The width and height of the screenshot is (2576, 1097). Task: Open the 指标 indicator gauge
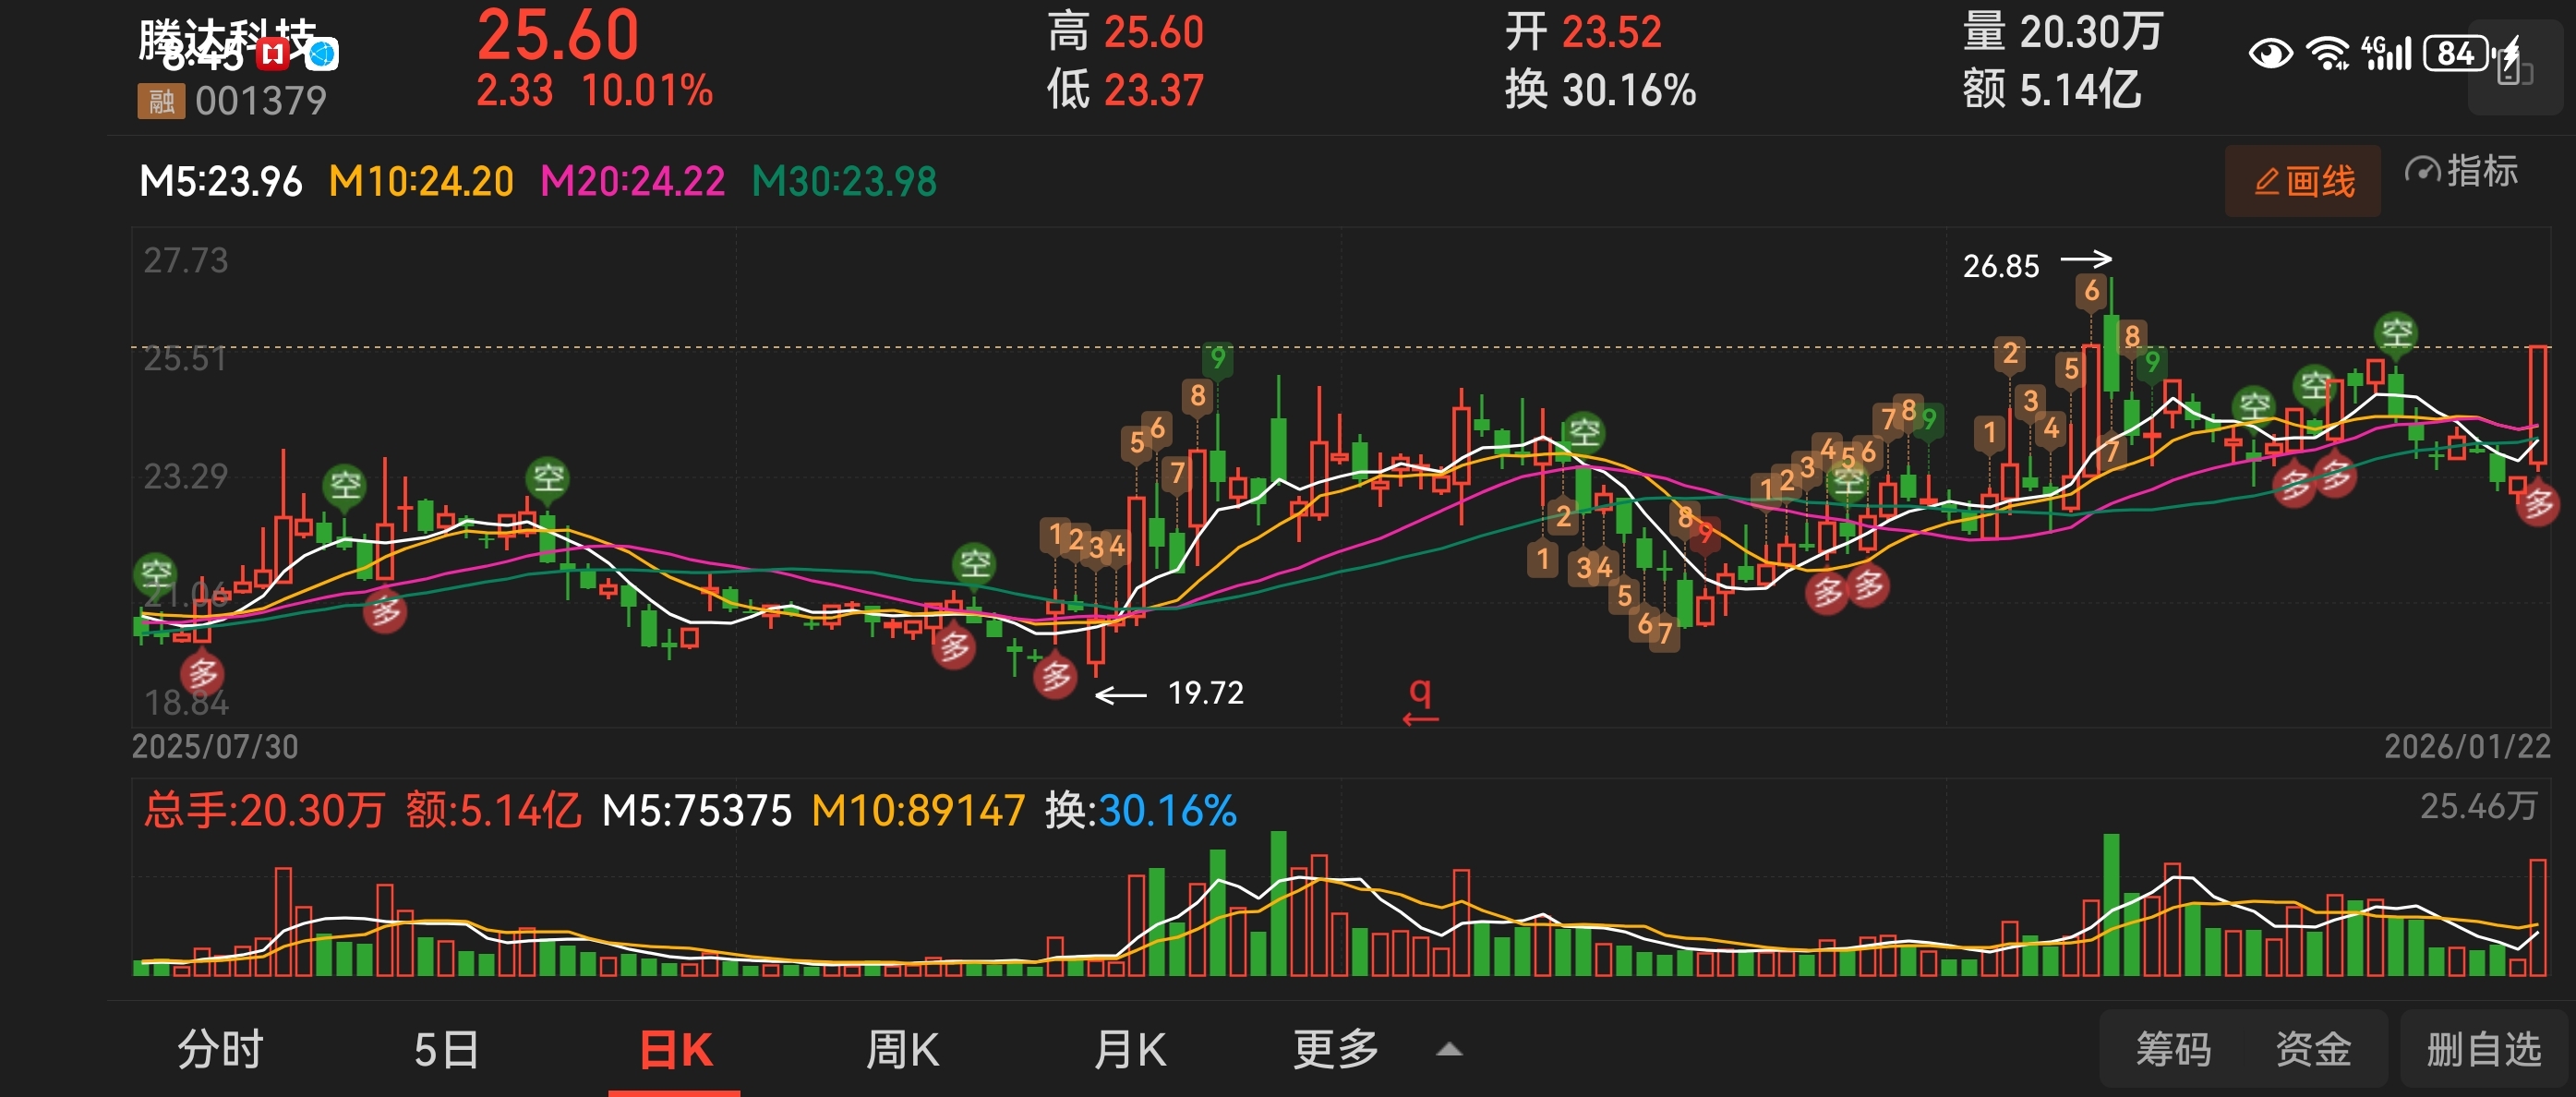[x=2461, y=172]
